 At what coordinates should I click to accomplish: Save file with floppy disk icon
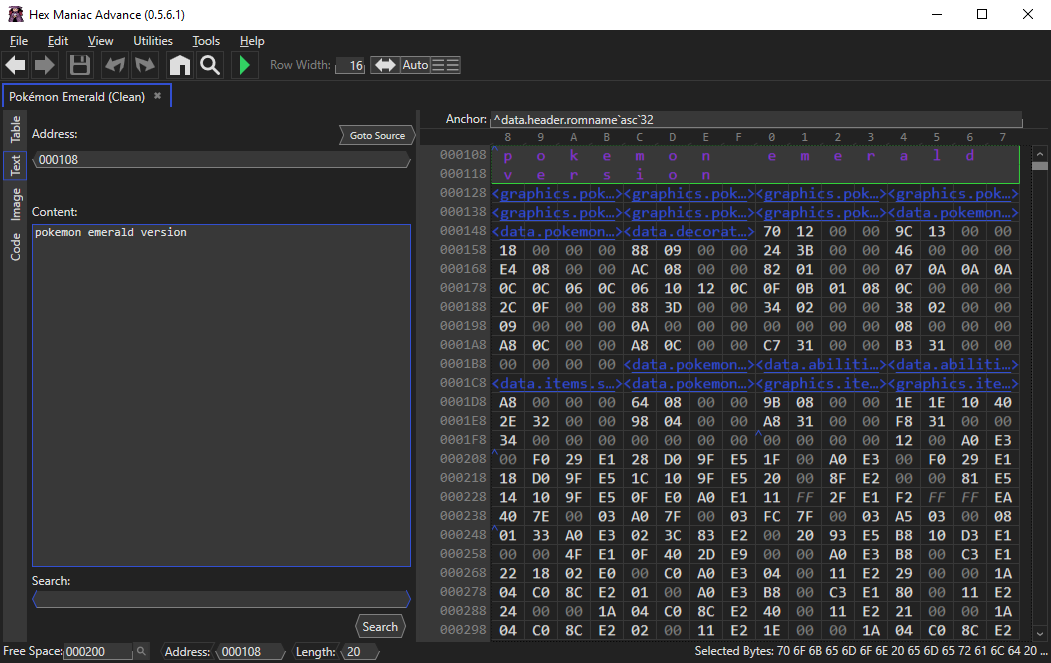(79, 65)
